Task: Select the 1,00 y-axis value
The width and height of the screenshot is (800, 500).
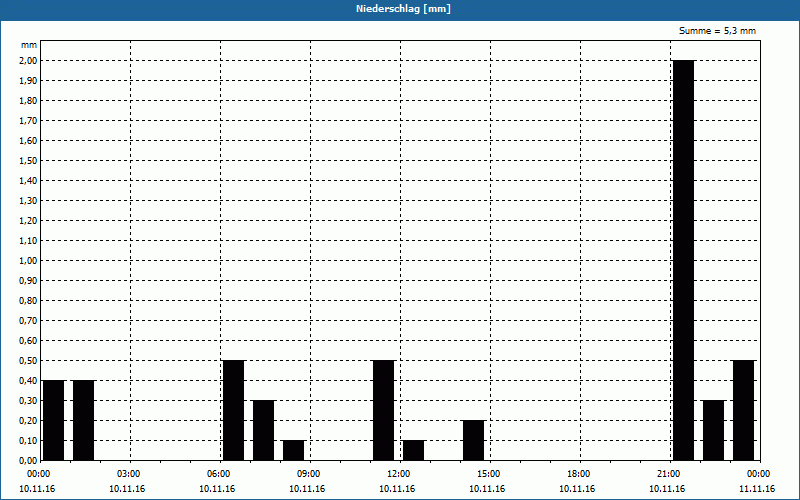Action: pos(29,261)
